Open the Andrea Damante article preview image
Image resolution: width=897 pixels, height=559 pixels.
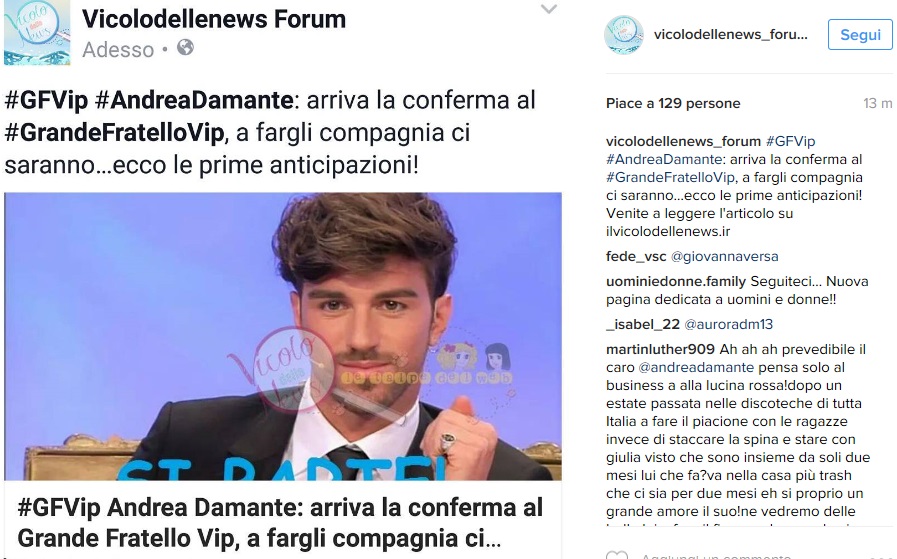click(283, 336)
